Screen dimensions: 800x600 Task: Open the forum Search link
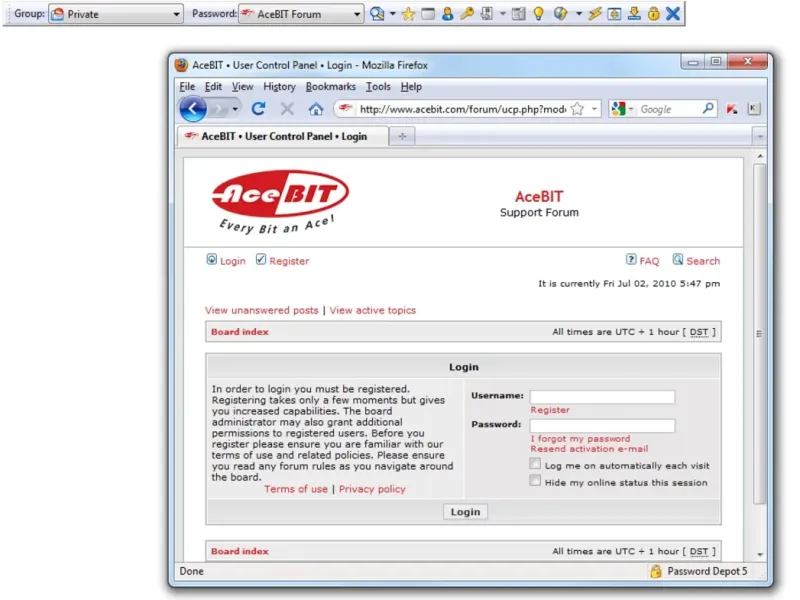click(x=703, y=261)
